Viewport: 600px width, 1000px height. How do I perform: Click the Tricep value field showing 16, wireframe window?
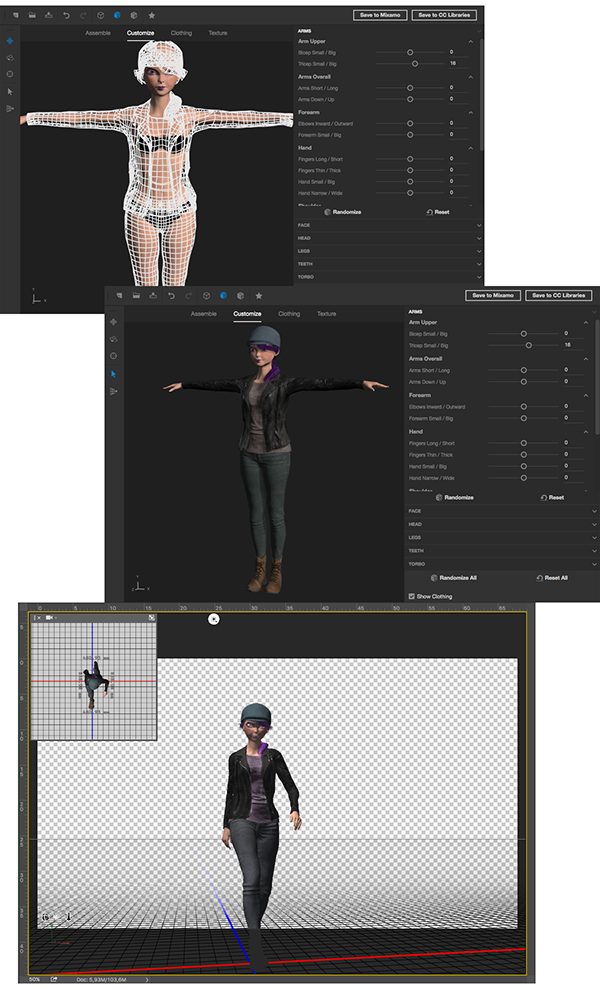point(458,64)
